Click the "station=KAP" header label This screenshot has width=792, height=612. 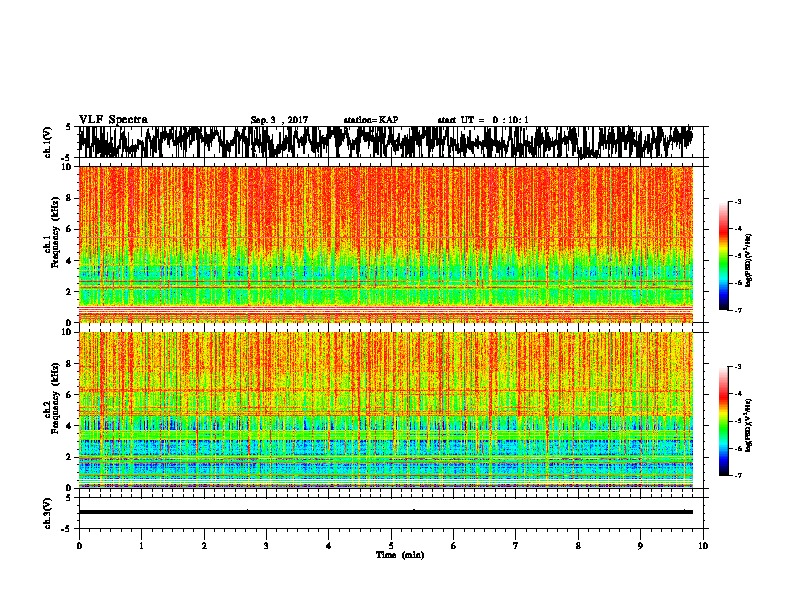[371, 120]
